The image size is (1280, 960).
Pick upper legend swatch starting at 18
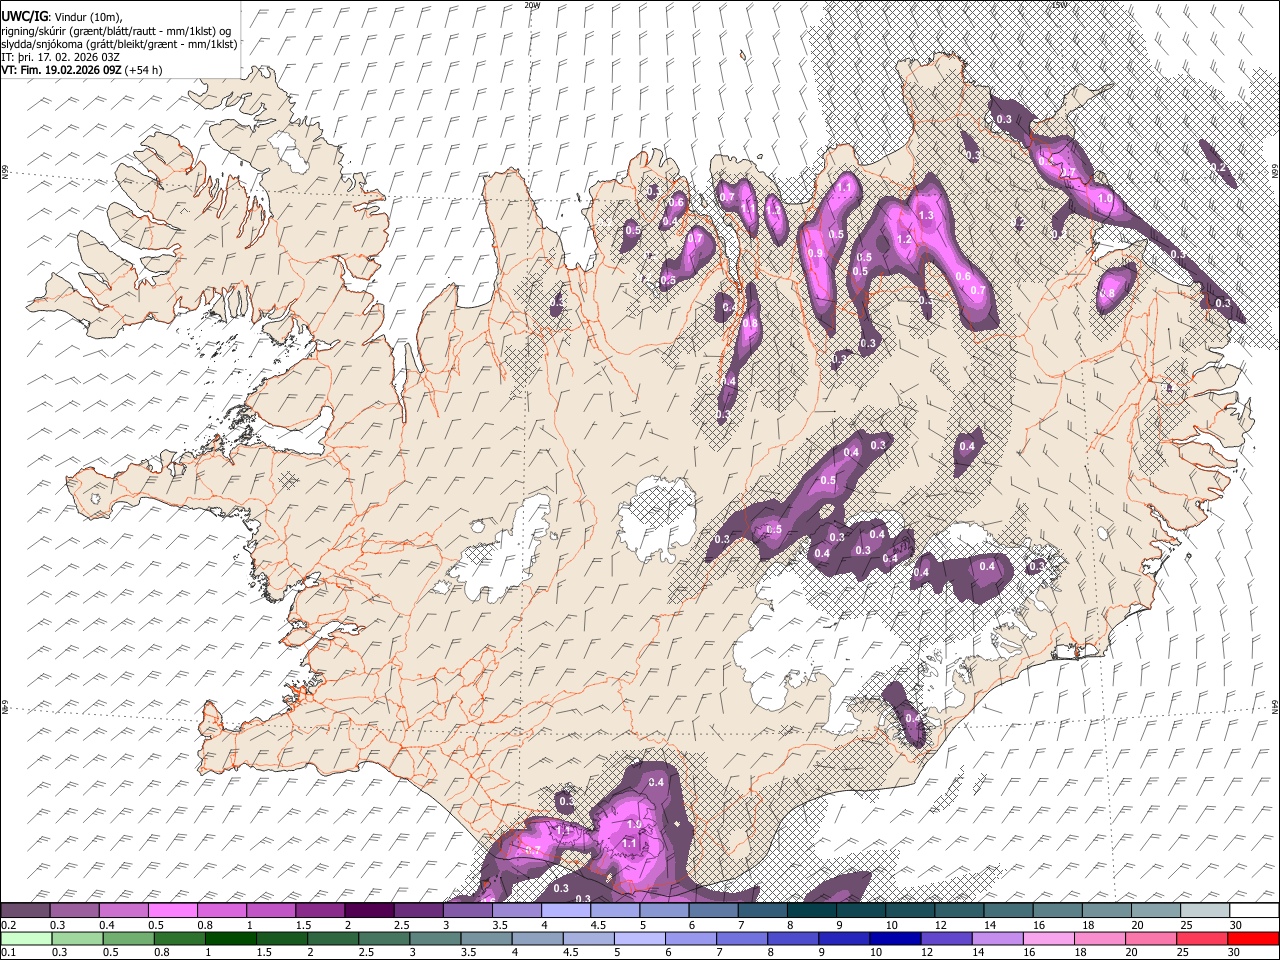click(x=1106, y=911)
